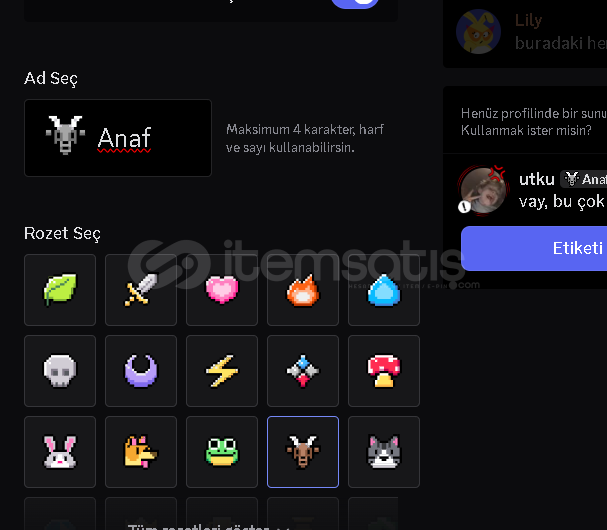Choose the blue water drop badge

tap(384, 290)
